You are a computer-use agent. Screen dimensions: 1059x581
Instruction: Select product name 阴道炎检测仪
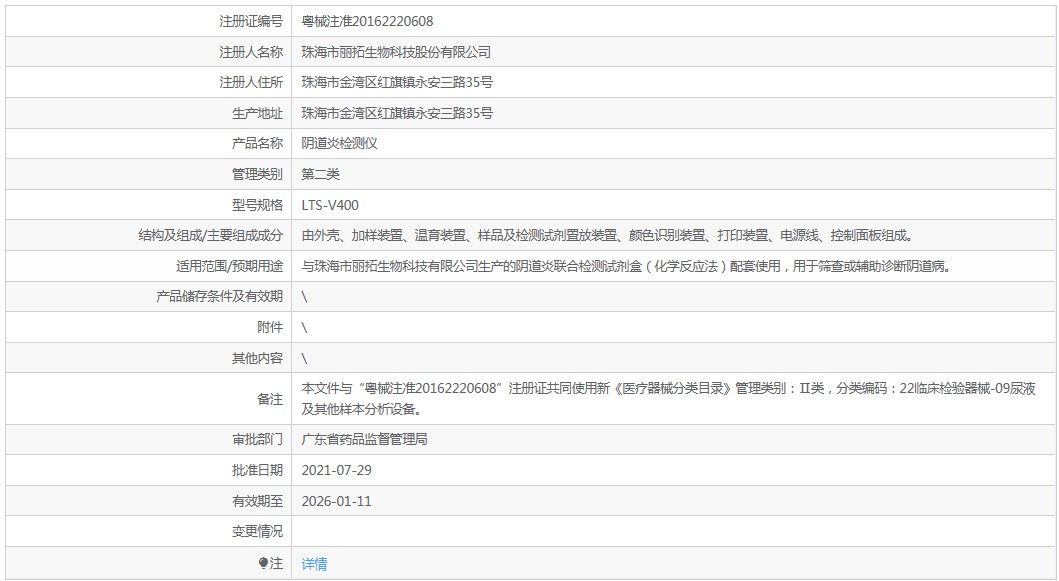339,143
